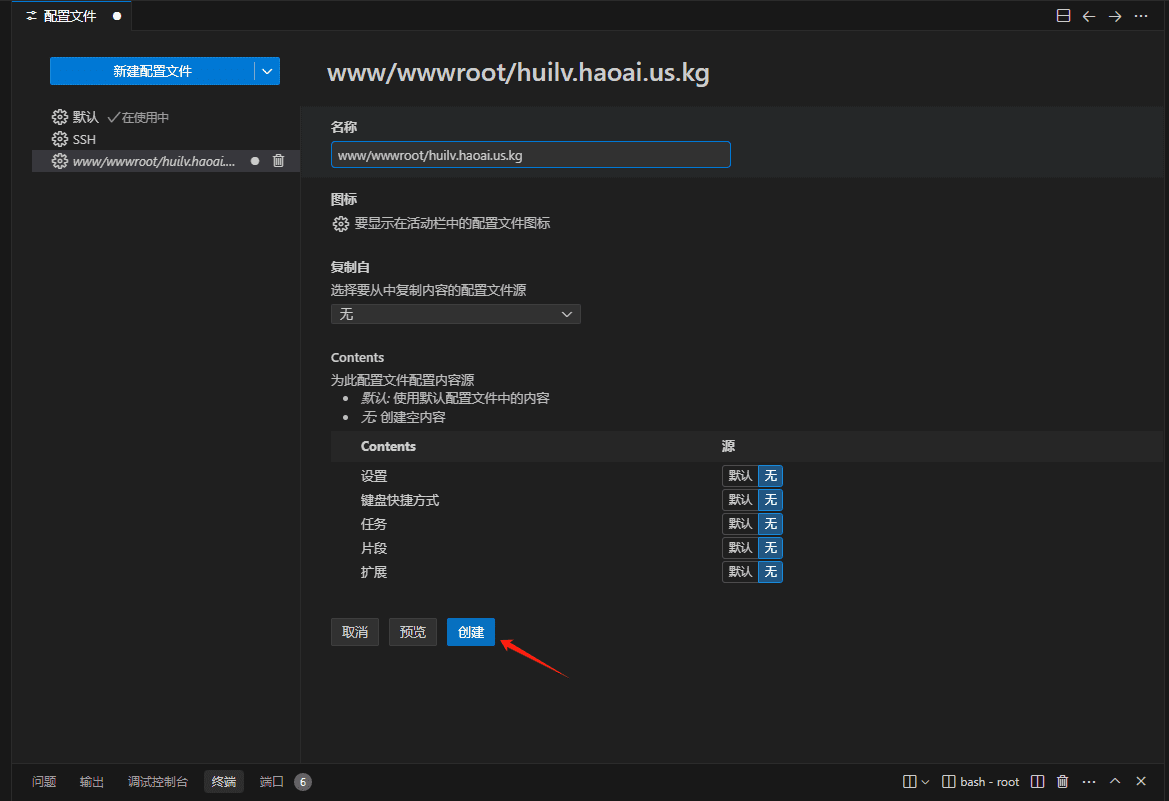1169x801 pixels.
Task: Select the 配置文件 editor tab
Action: pos(72,16)
